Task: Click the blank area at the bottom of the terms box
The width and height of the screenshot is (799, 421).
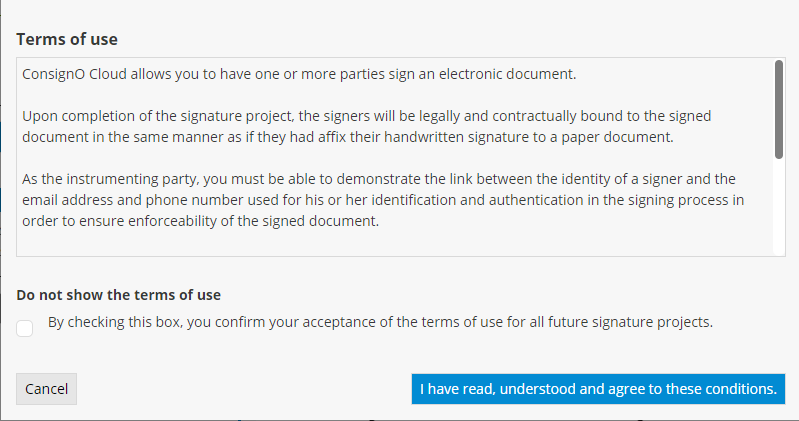Action: [390, 246]
